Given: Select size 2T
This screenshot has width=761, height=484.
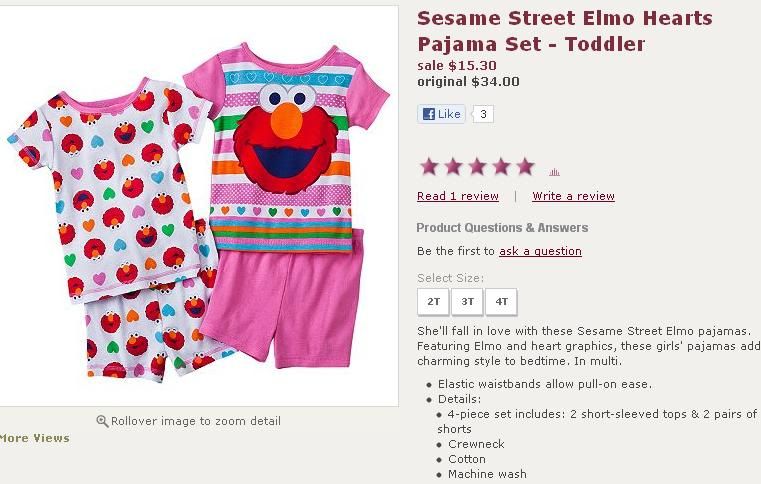Looking at the screenshot, I should [x=433, y=302].
